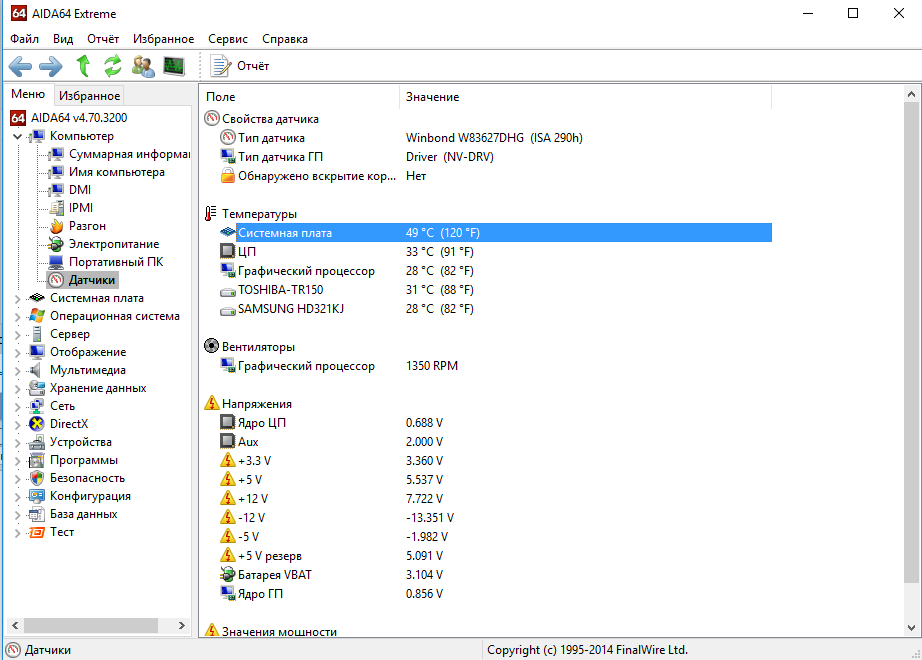
Task: Click the Отчёт toolbar button
Action: click(240, 66)
